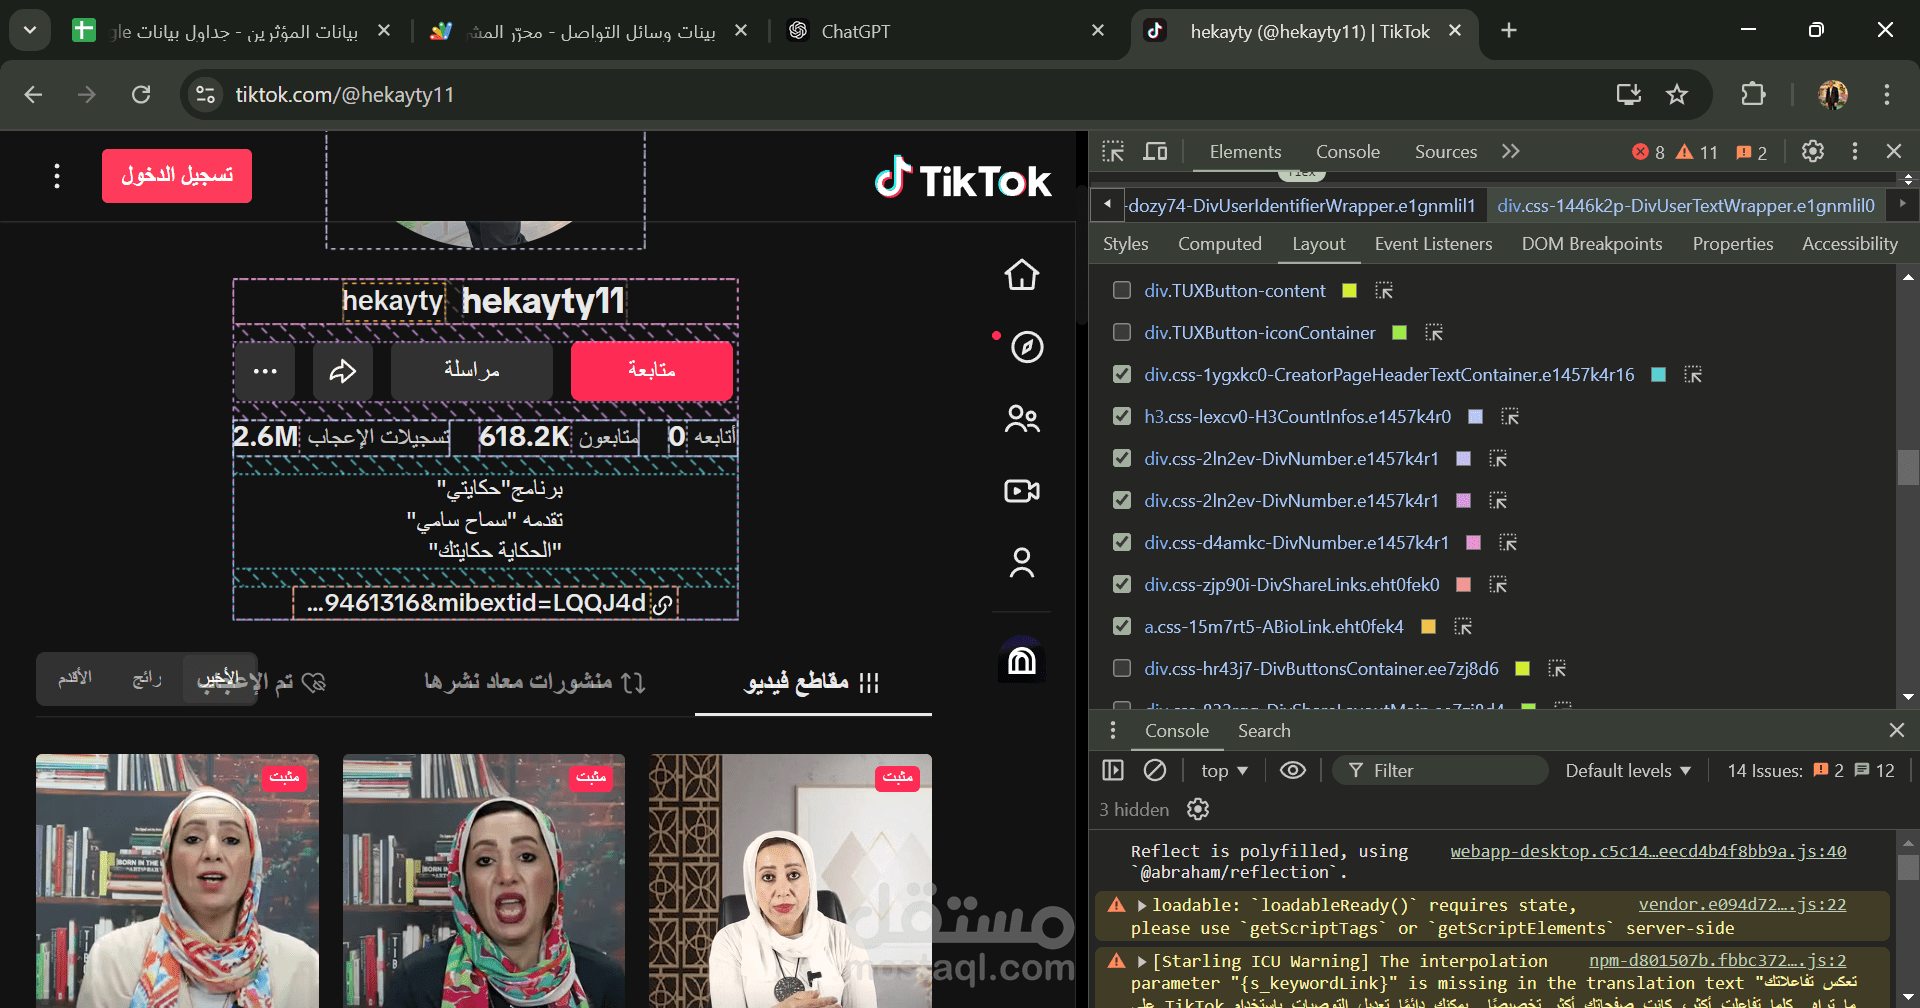The height and width of the screenshot is (1008, 1920).
Task: Open the top context dropdown in console
Action: click(1224, 770)
